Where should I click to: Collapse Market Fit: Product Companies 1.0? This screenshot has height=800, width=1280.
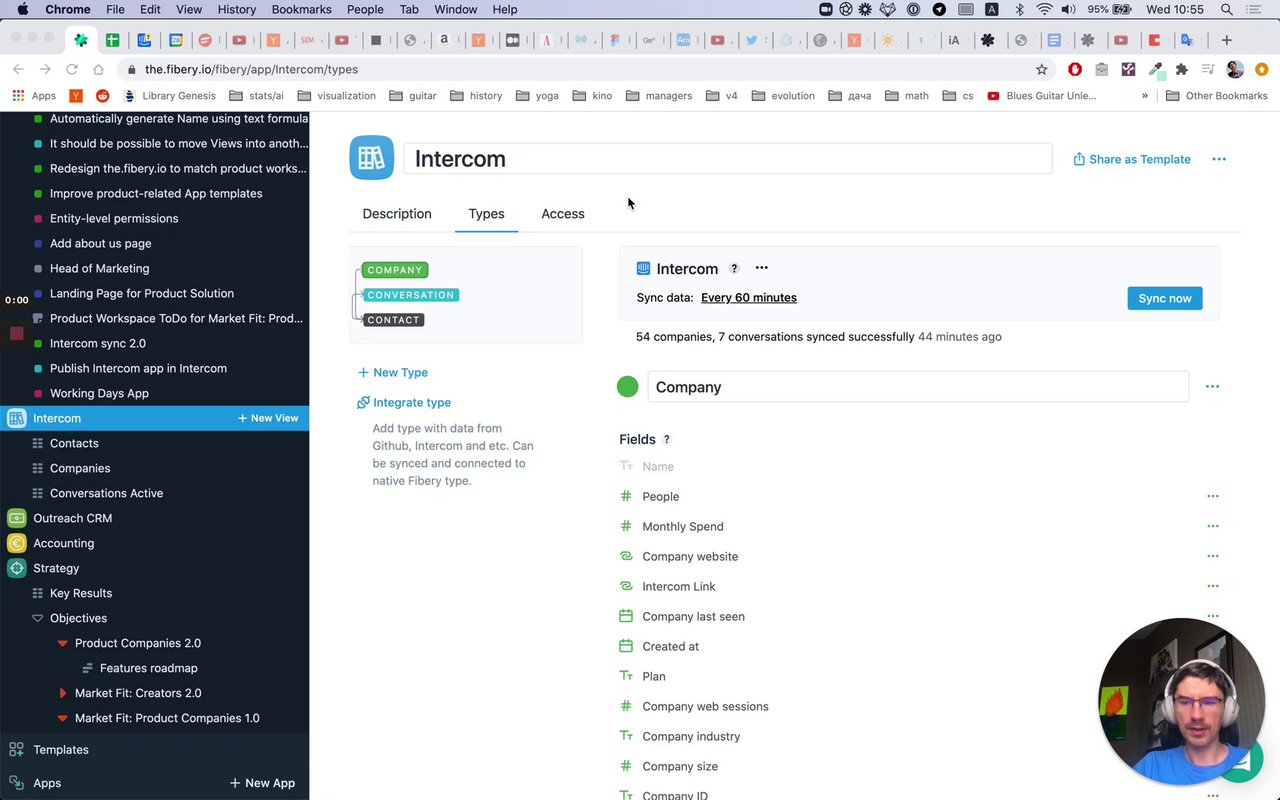[62, 718]
